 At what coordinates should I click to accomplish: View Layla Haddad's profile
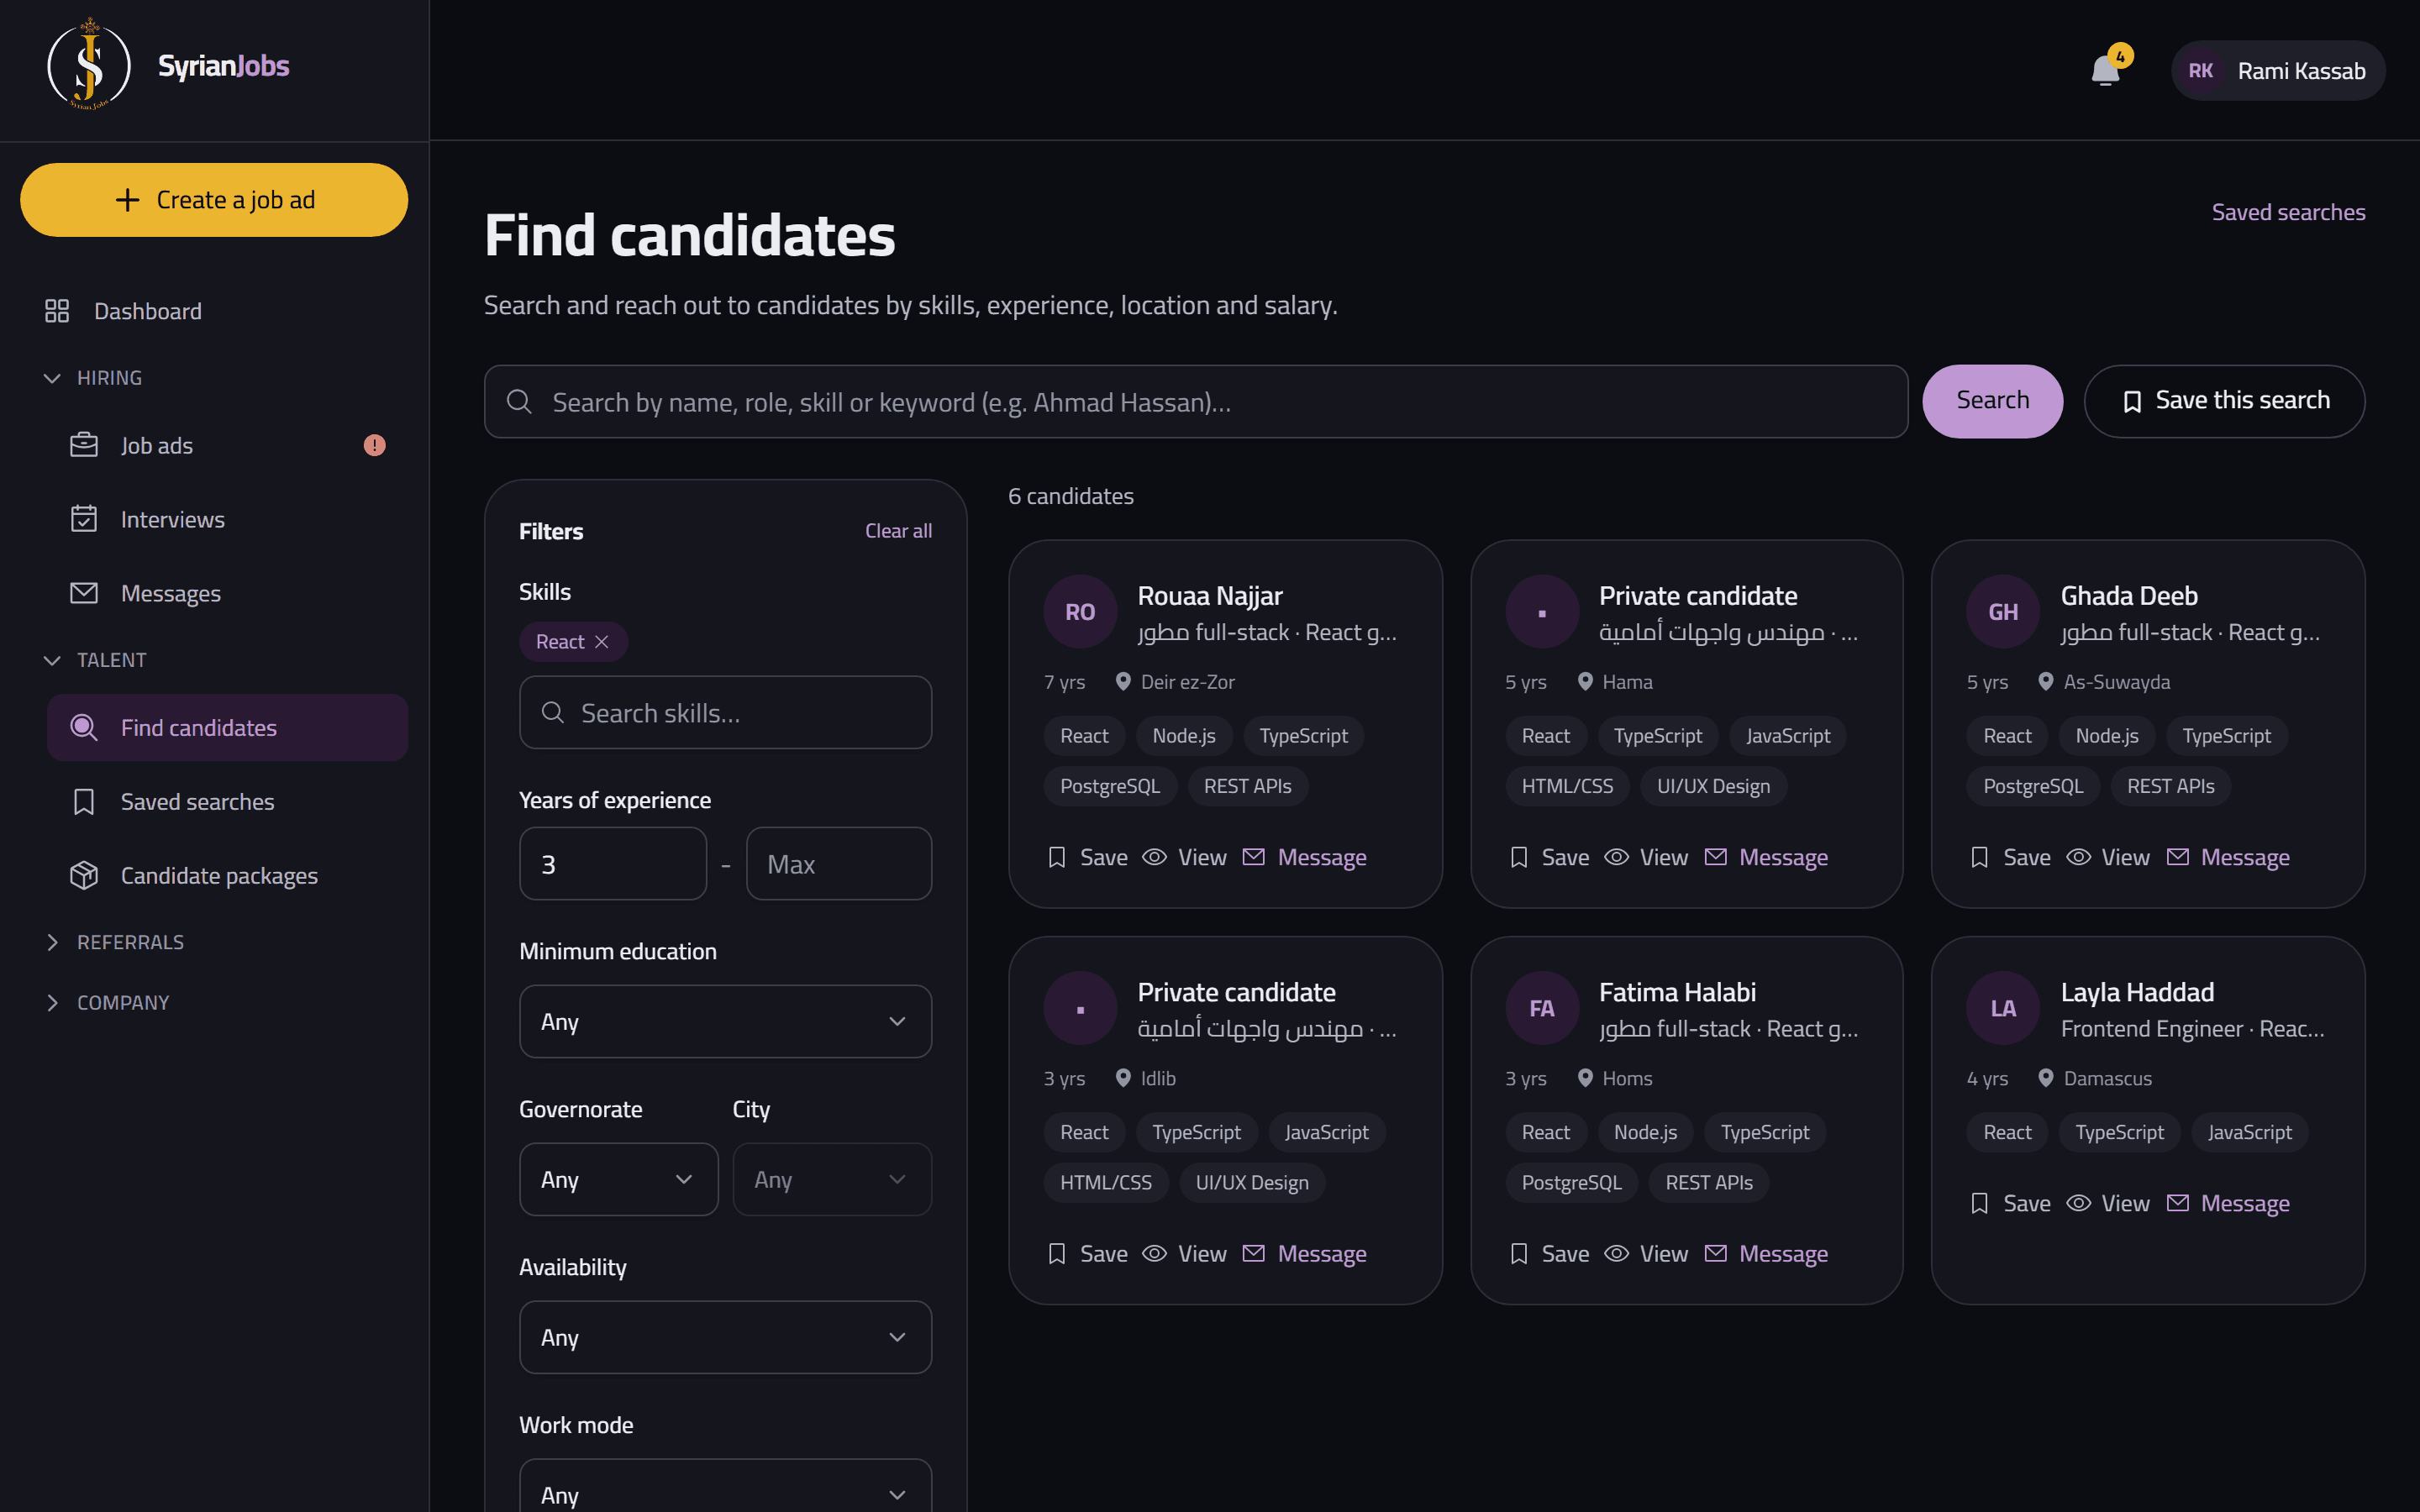2108,1203
